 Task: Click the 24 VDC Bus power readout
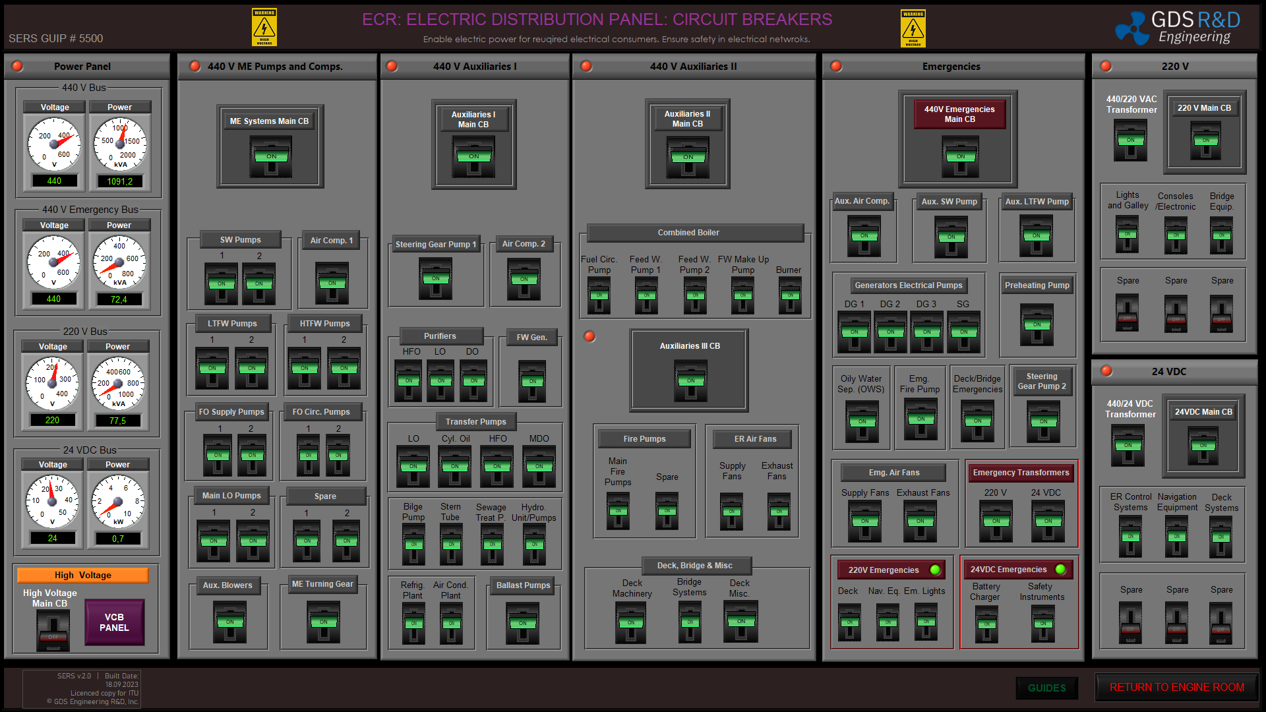118,539
